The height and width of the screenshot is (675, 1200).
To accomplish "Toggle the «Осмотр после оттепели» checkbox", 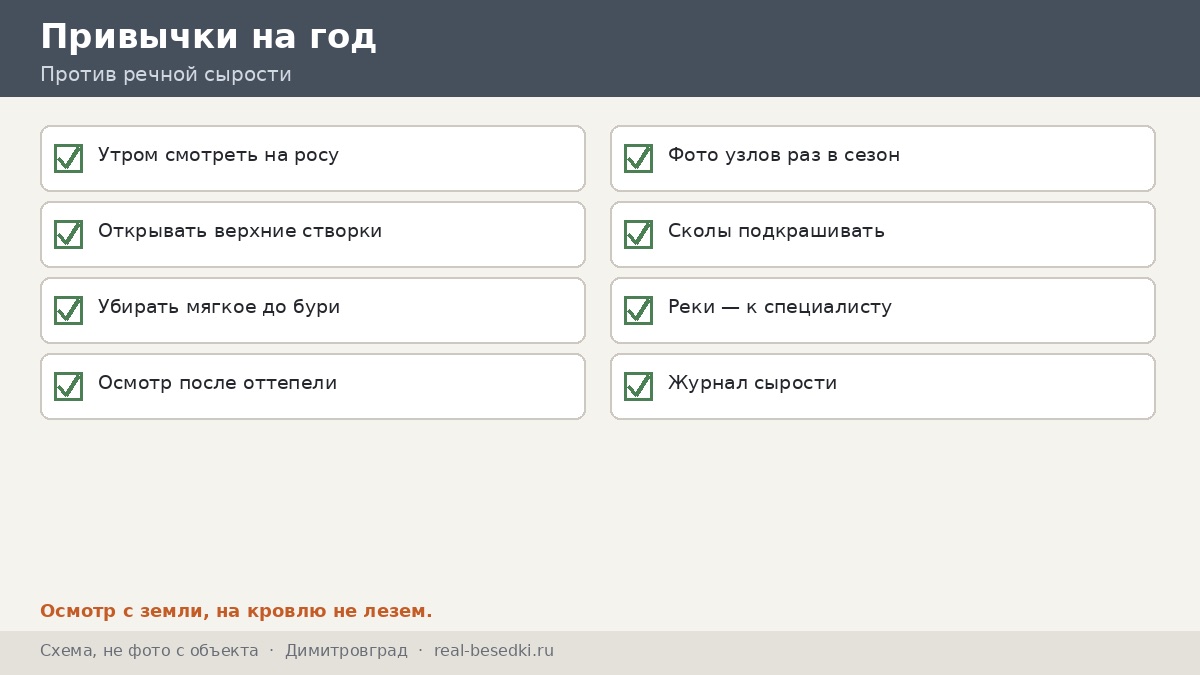I will point(68,386).
